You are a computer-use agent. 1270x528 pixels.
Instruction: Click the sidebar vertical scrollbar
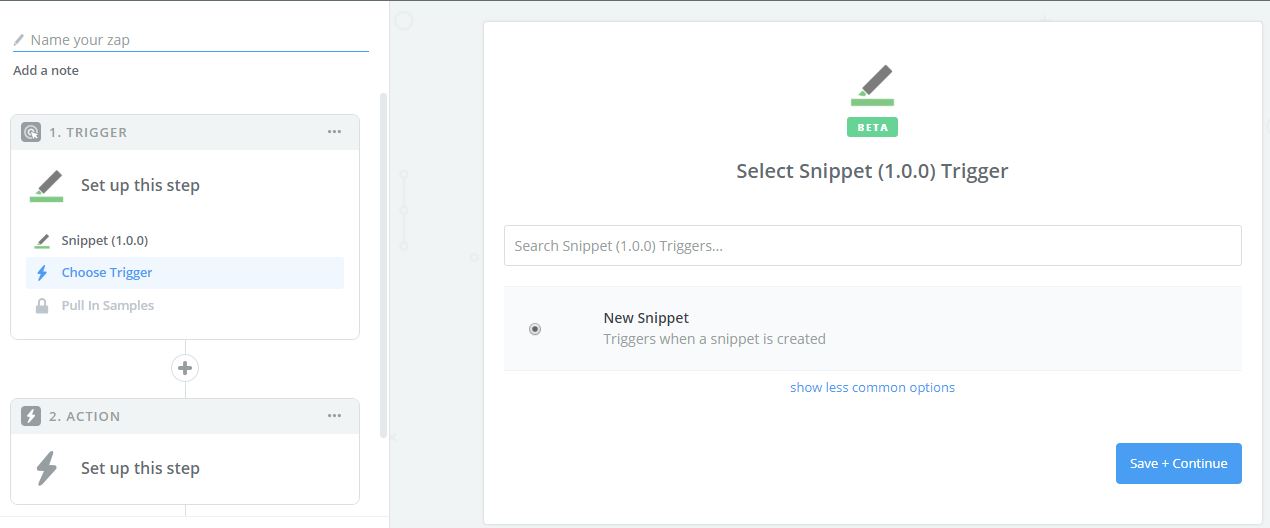(x=383, y=265)
